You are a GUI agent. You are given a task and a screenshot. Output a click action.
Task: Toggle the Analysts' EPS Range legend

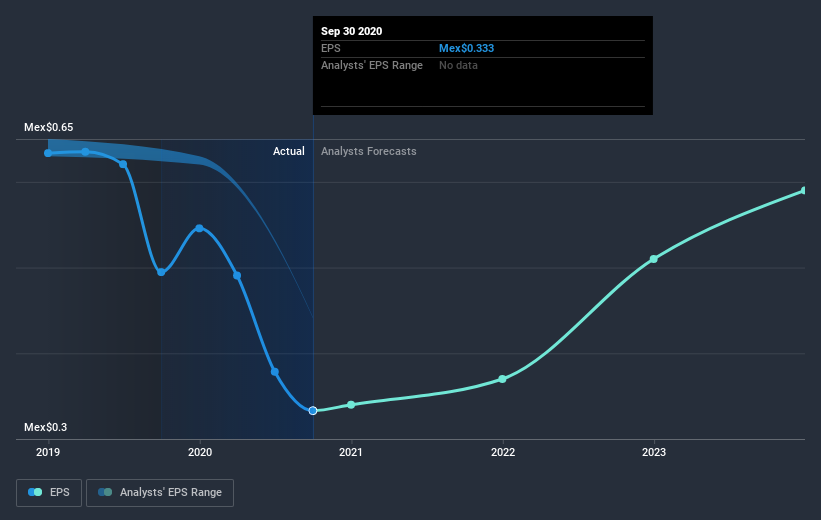160,493
